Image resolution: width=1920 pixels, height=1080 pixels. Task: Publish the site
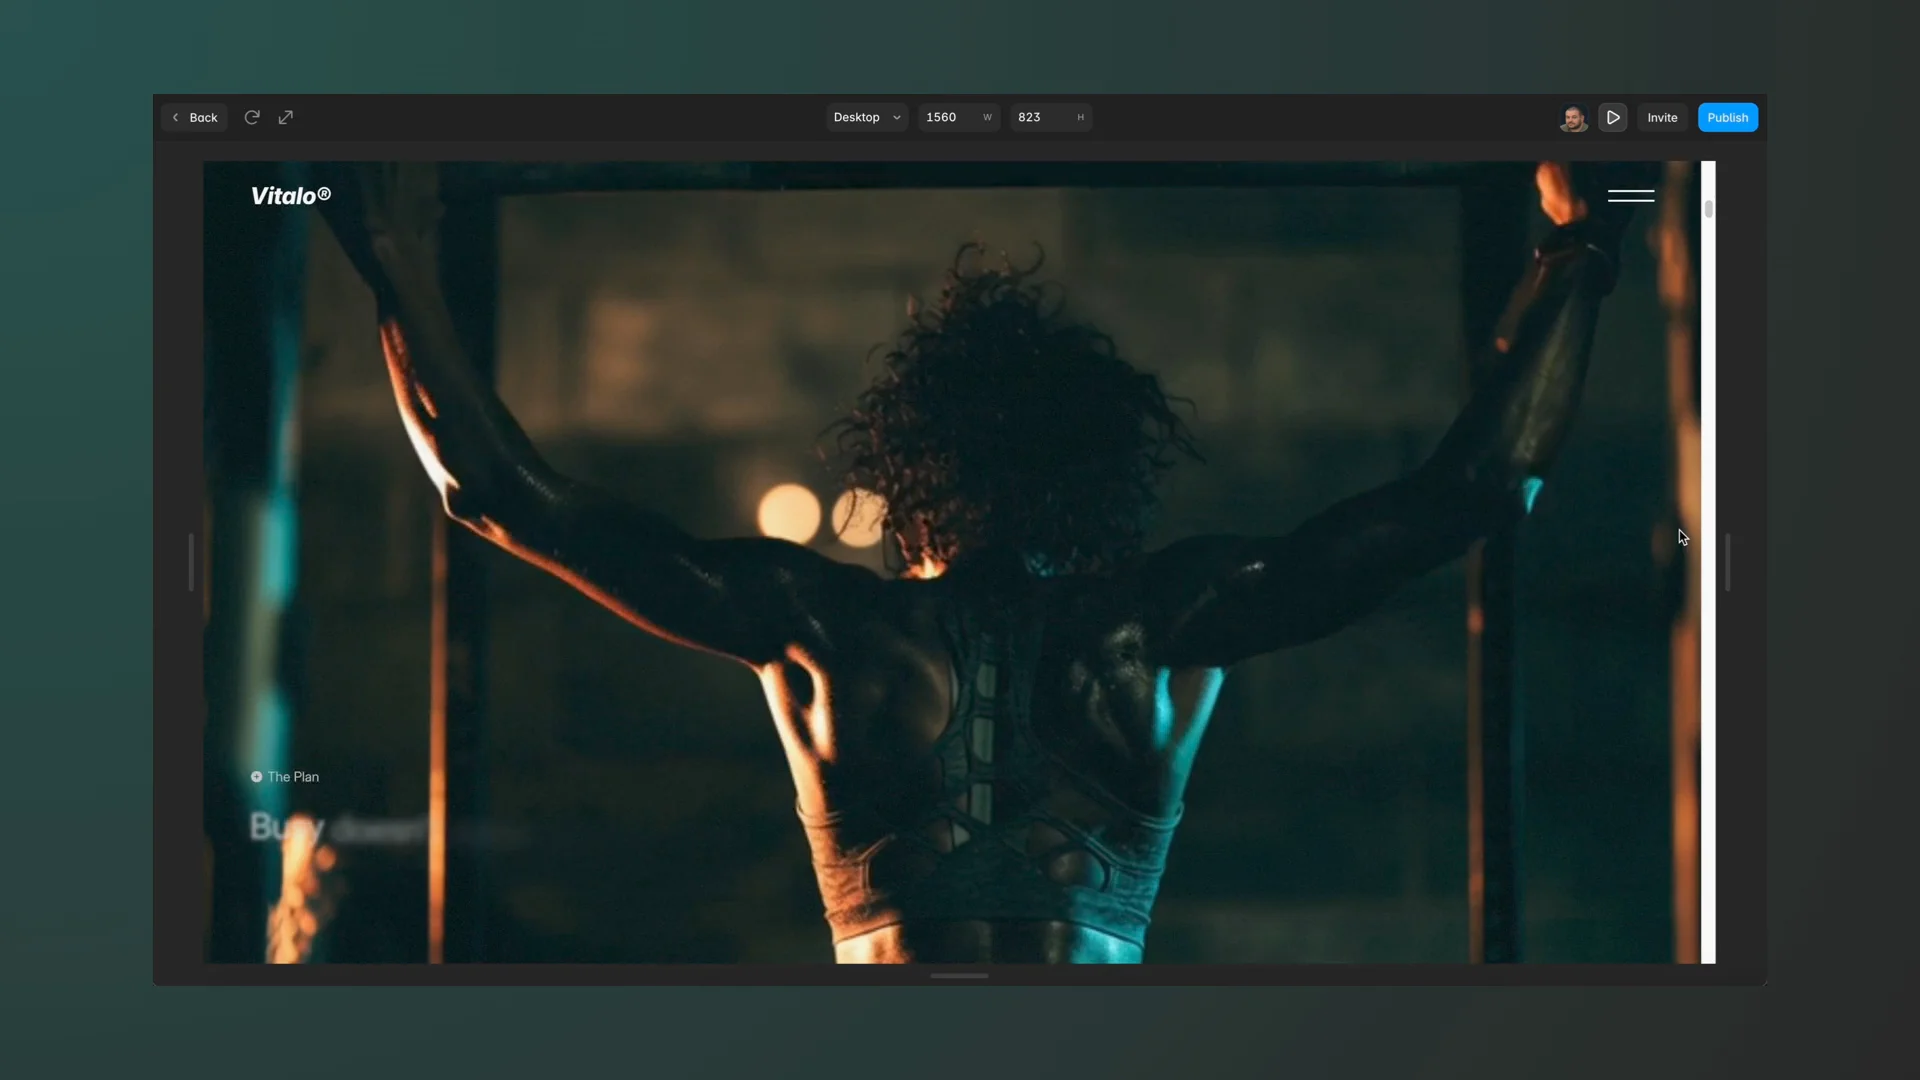point(1727,117)
